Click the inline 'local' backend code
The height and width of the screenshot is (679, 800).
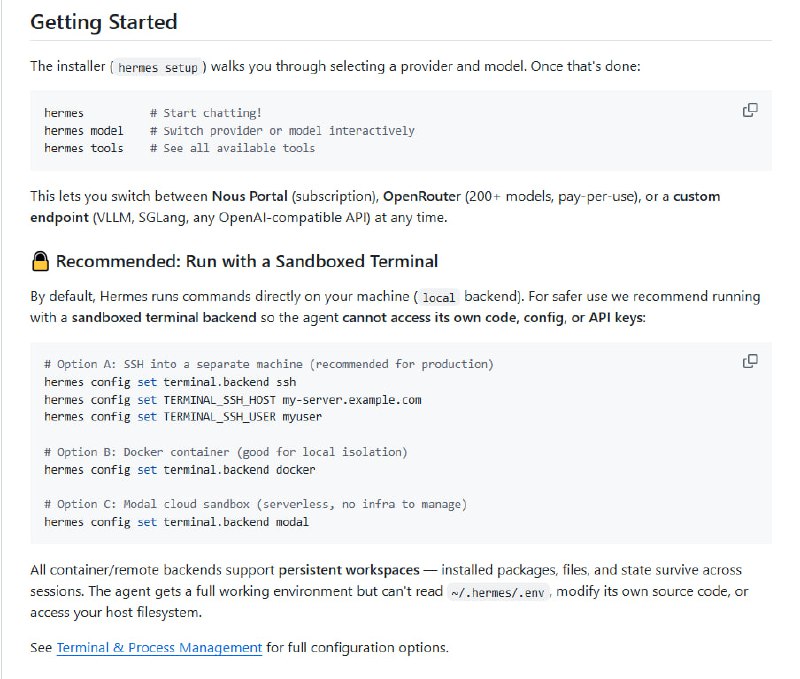(437, 297)
